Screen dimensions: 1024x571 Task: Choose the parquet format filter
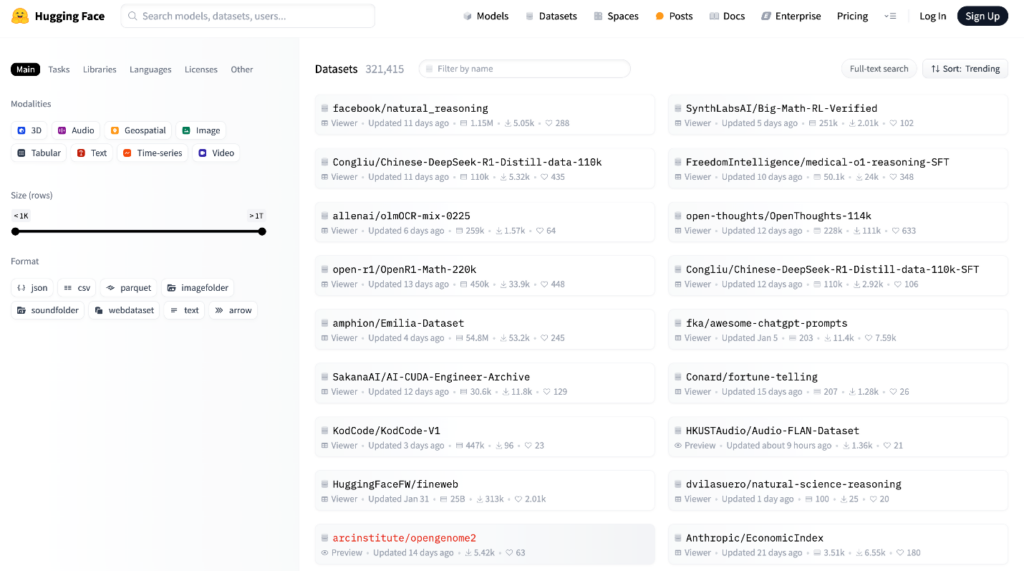click(x=128, y=287)
